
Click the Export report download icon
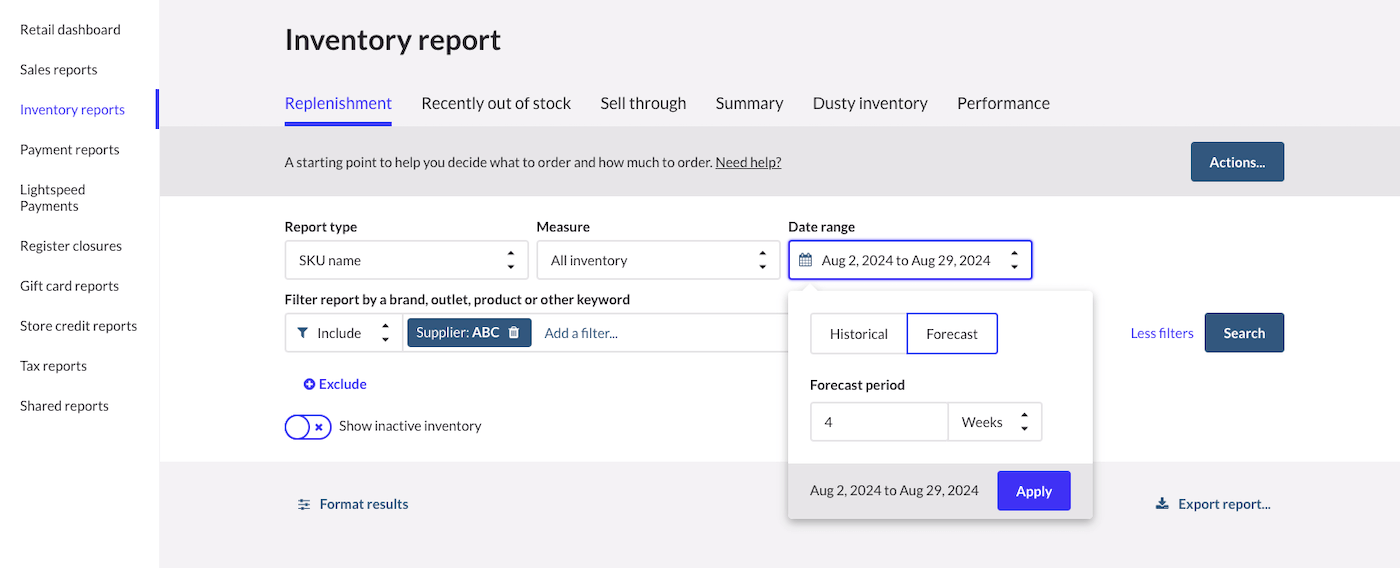1162,504
